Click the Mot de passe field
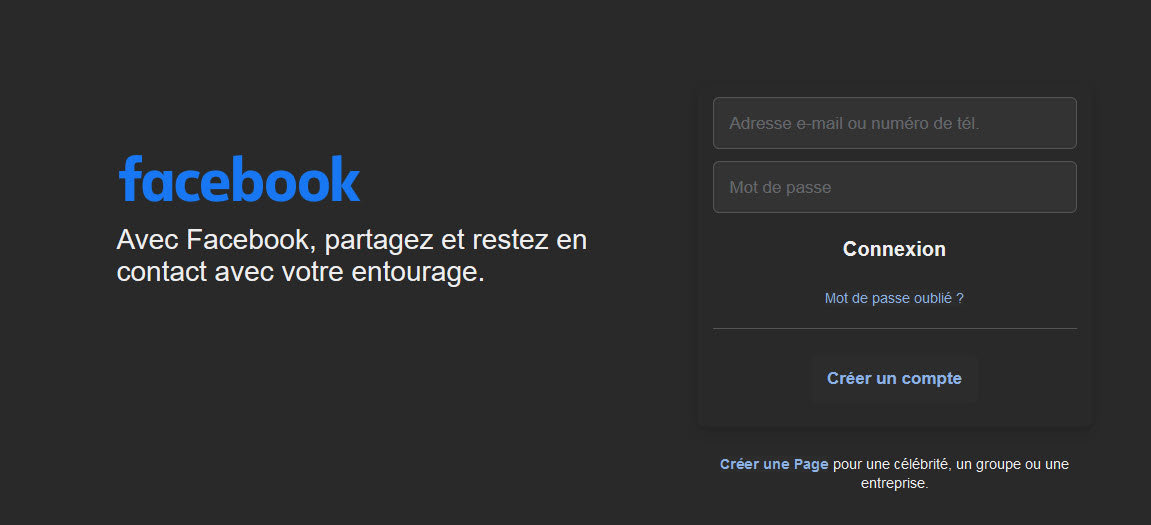 point(894,187)
